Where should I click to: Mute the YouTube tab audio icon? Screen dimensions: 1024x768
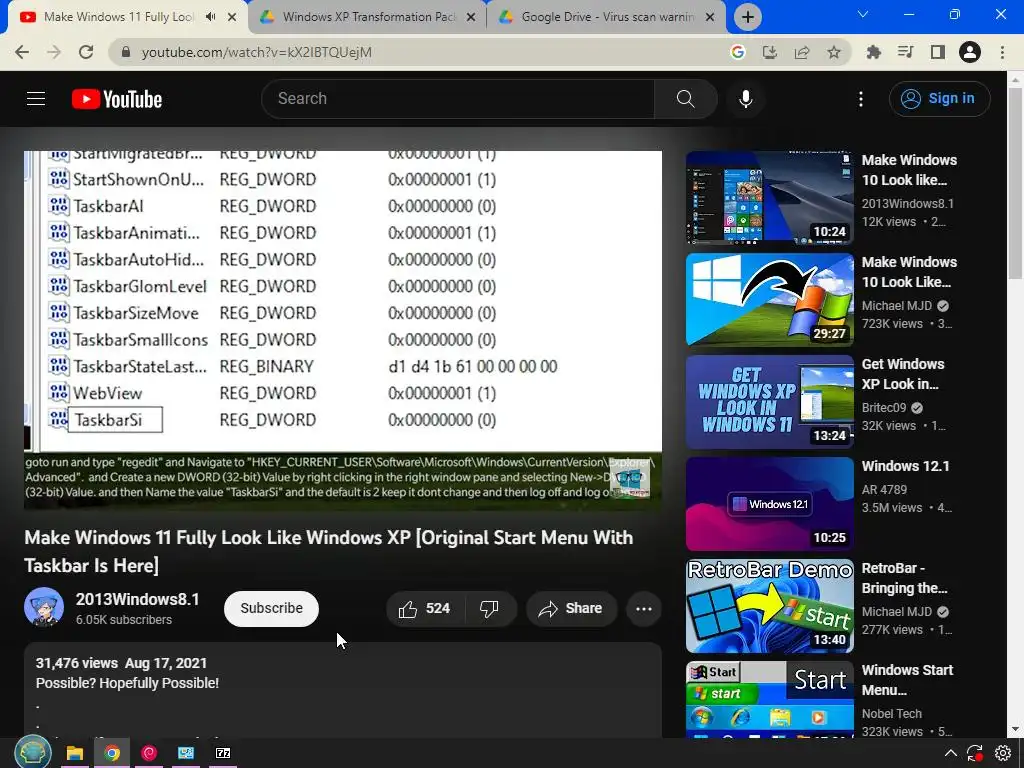(x=210, y=17)
